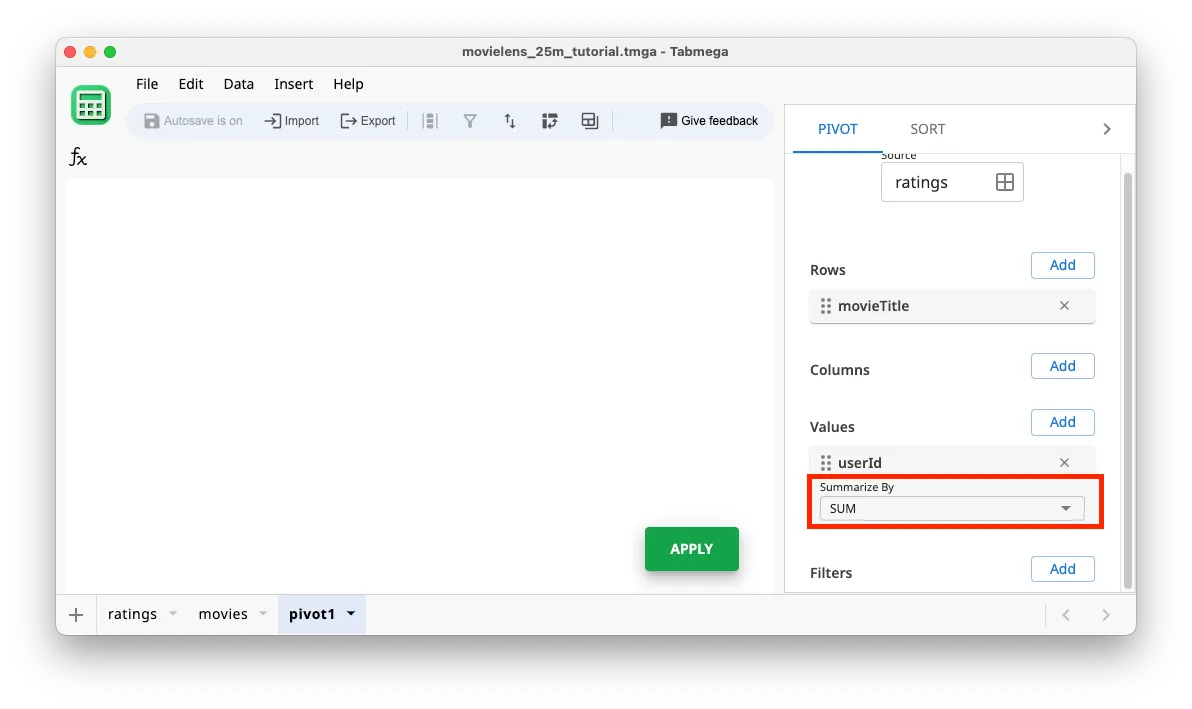Switch to the SORT tab
The image size is (1192, 709).
tap(927, 128)
